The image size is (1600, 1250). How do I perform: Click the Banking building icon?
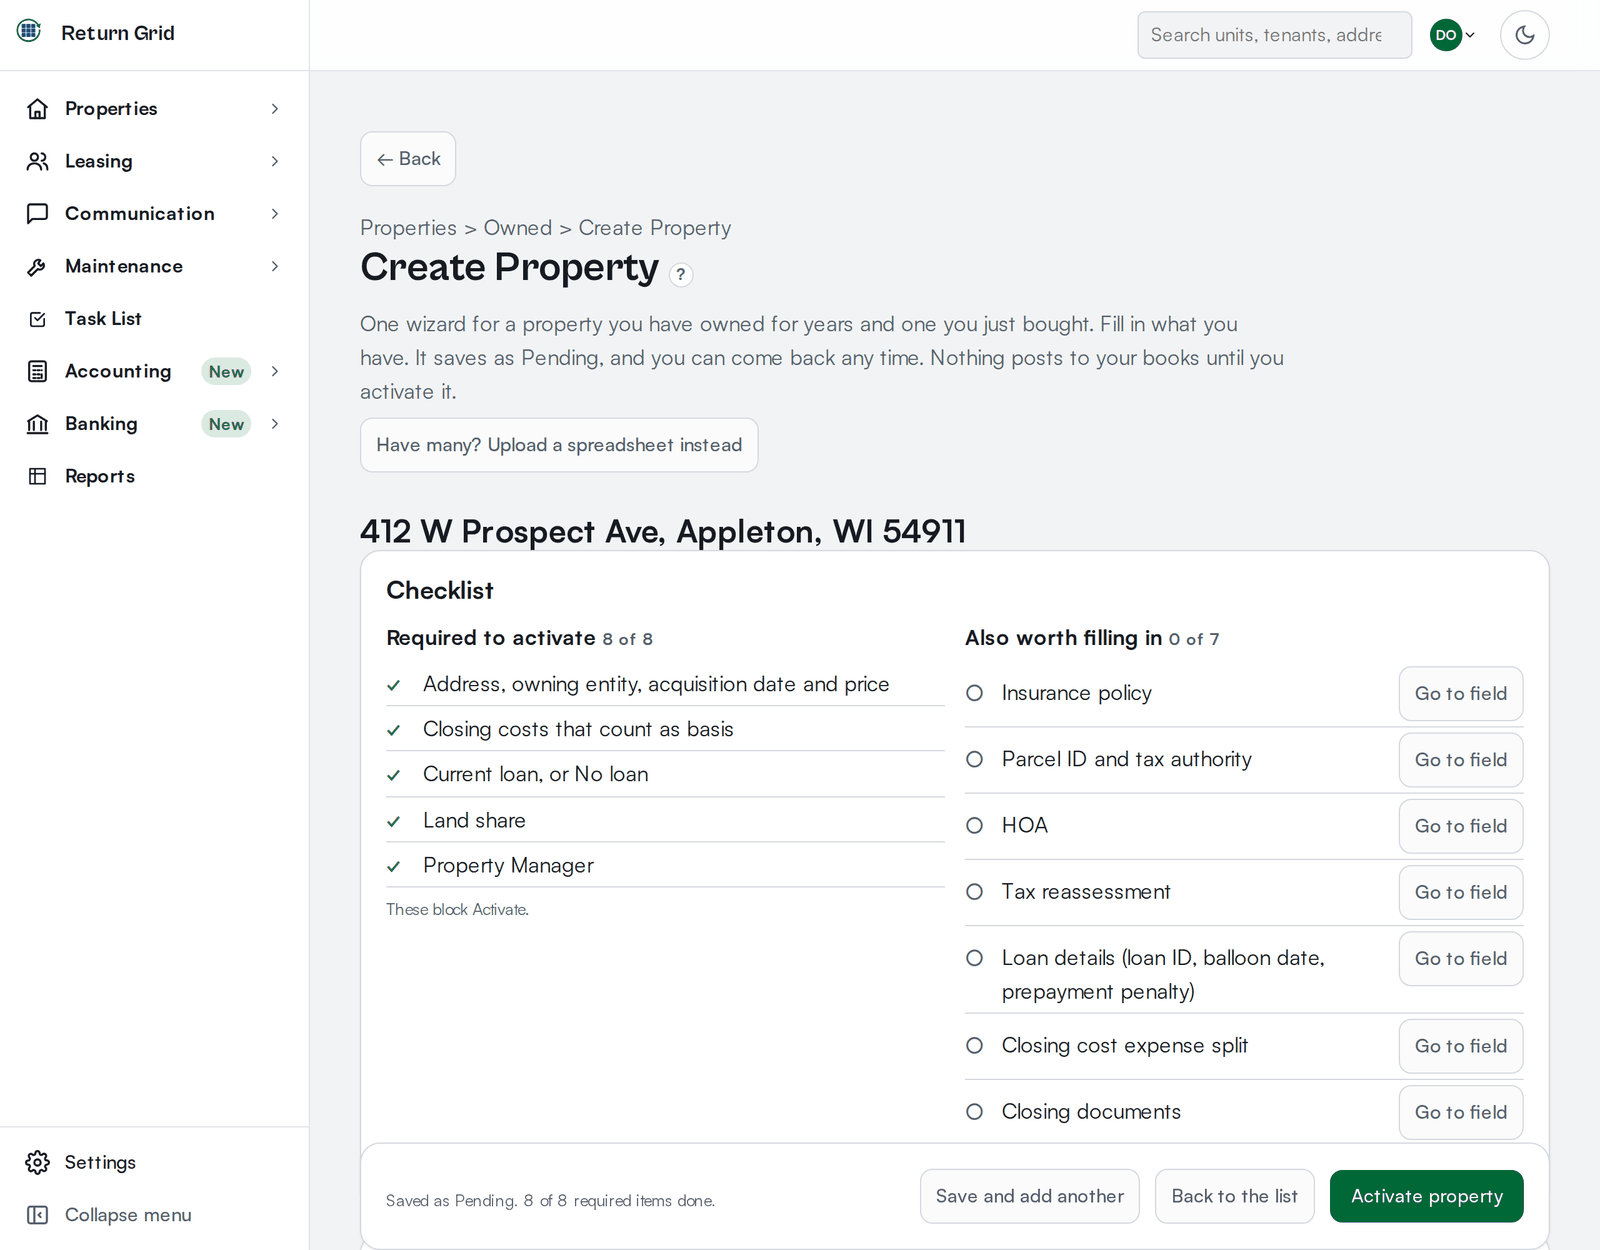pyautogui.click(x=38, y=424)
